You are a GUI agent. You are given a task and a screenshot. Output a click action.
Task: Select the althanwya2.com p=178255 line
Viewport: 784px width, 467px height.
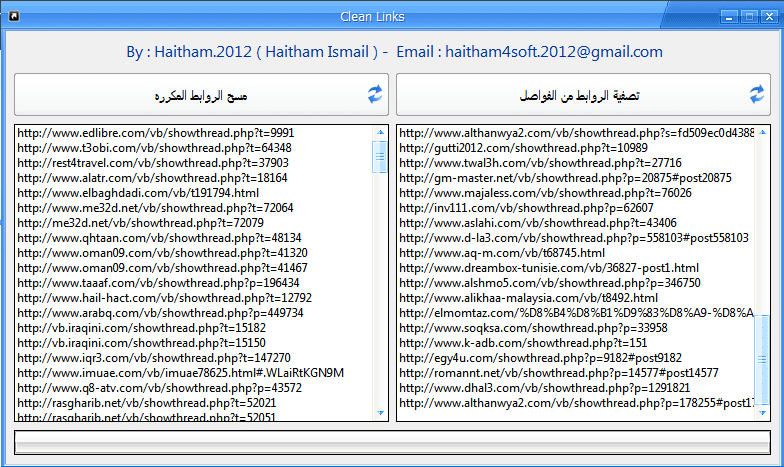pos(576,403)
